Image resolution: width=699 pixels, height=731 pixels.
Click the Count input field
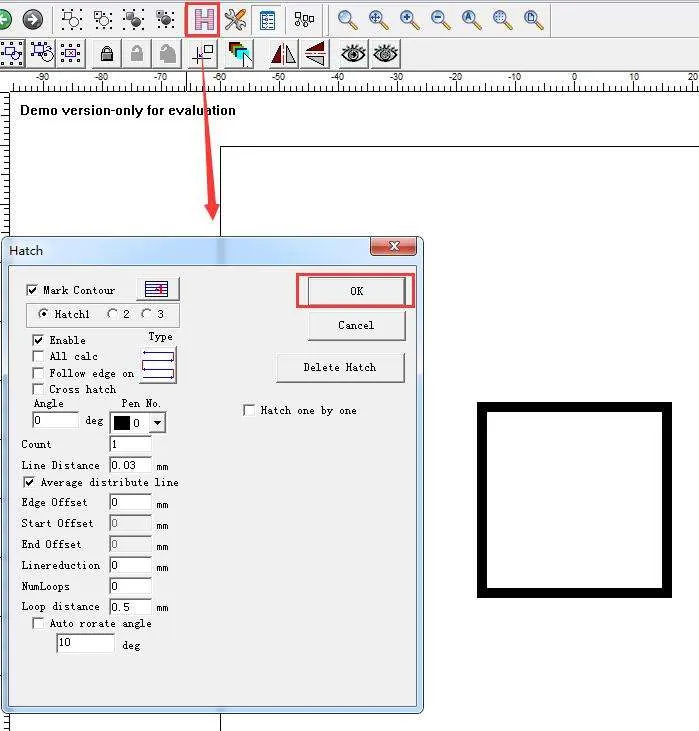click(131, 444)
